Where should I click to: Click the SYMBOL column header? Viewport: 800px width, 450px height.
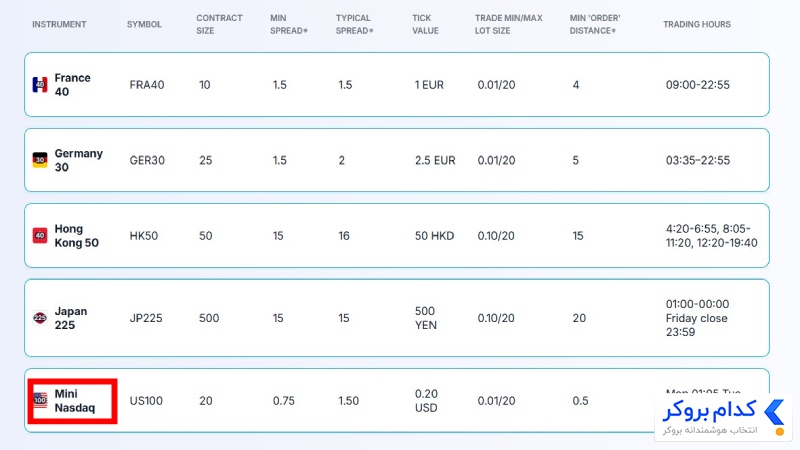tap(144, 24)
